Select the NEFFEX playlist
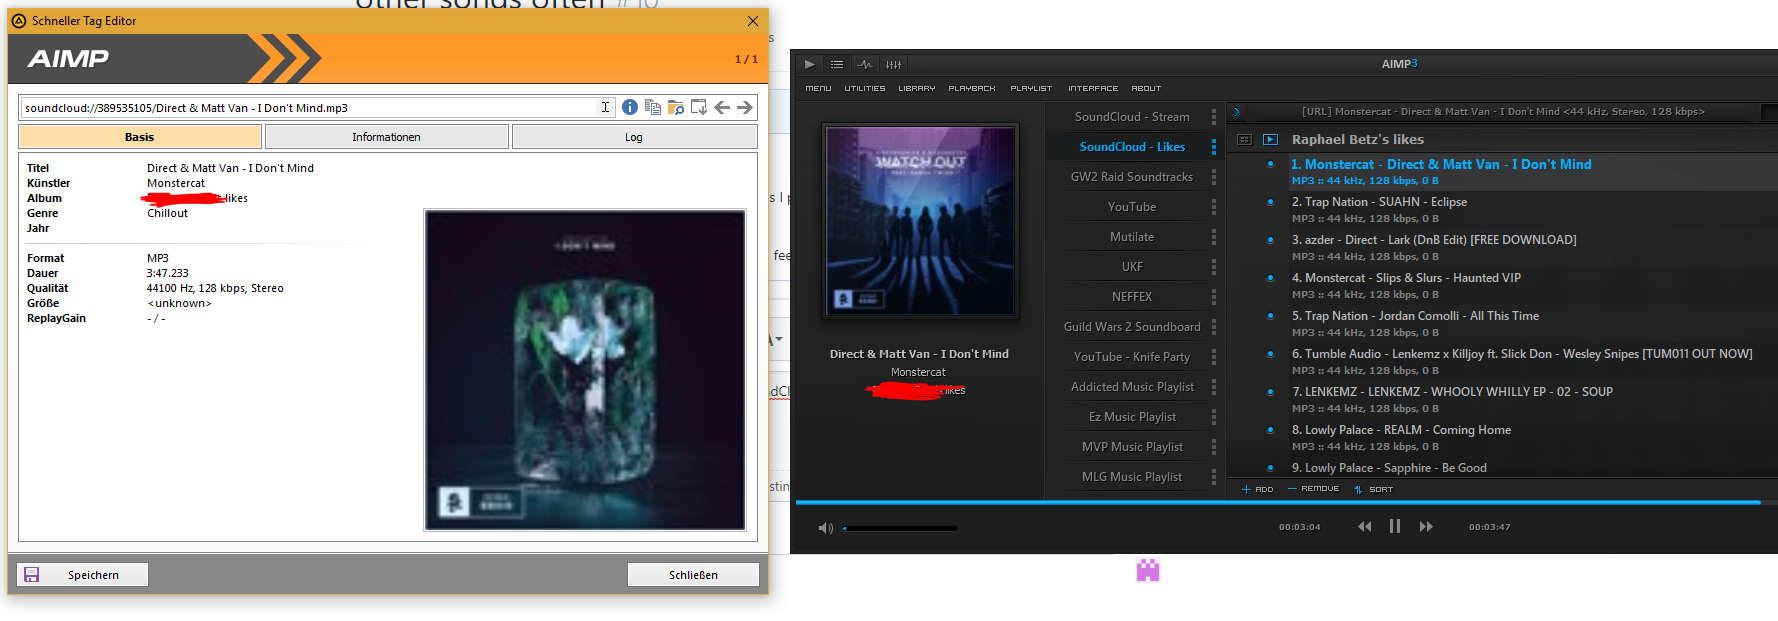 [1132, 297]
